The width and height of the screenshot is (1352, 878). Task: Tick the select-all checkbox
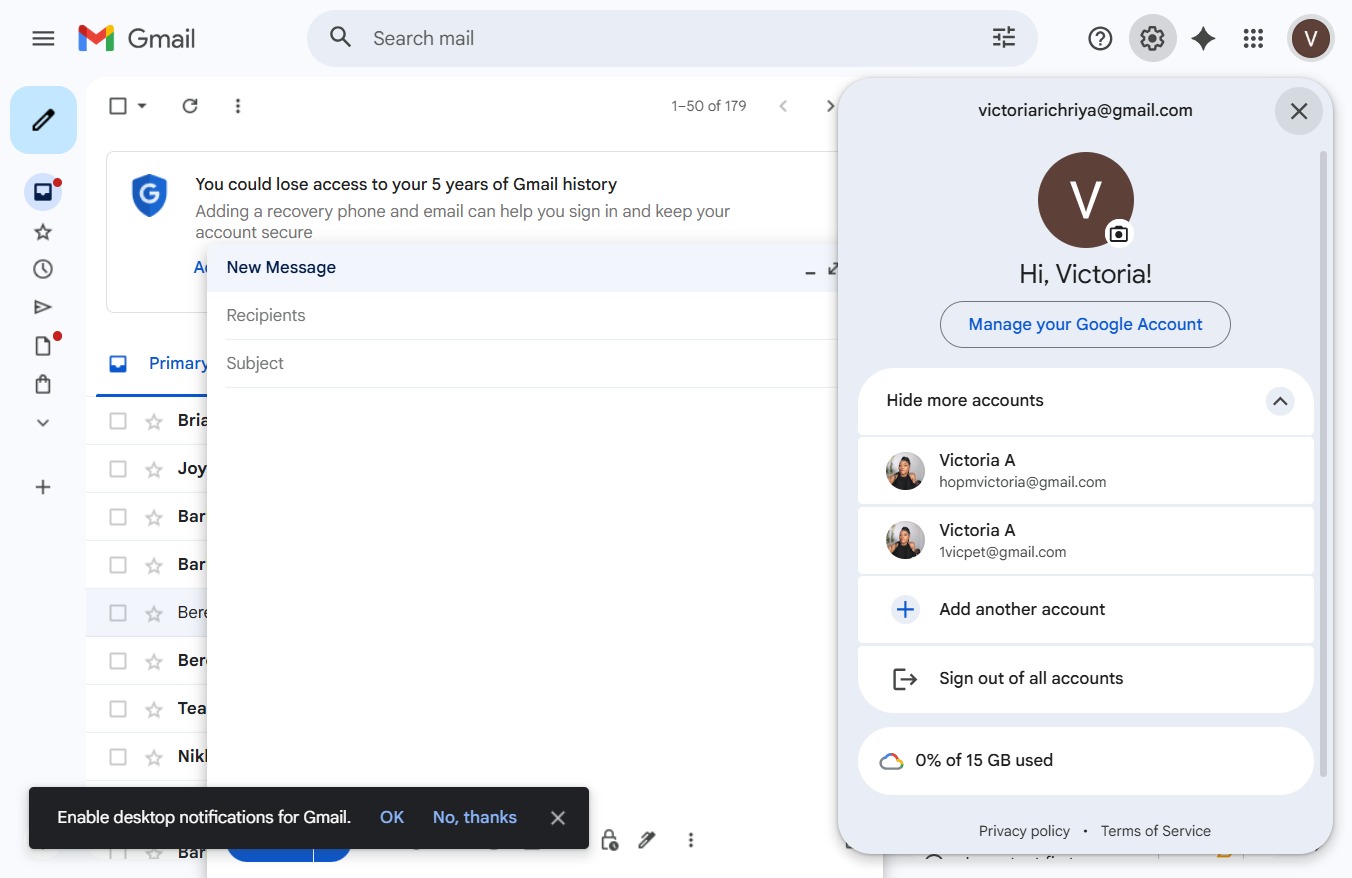click(118, 106)
